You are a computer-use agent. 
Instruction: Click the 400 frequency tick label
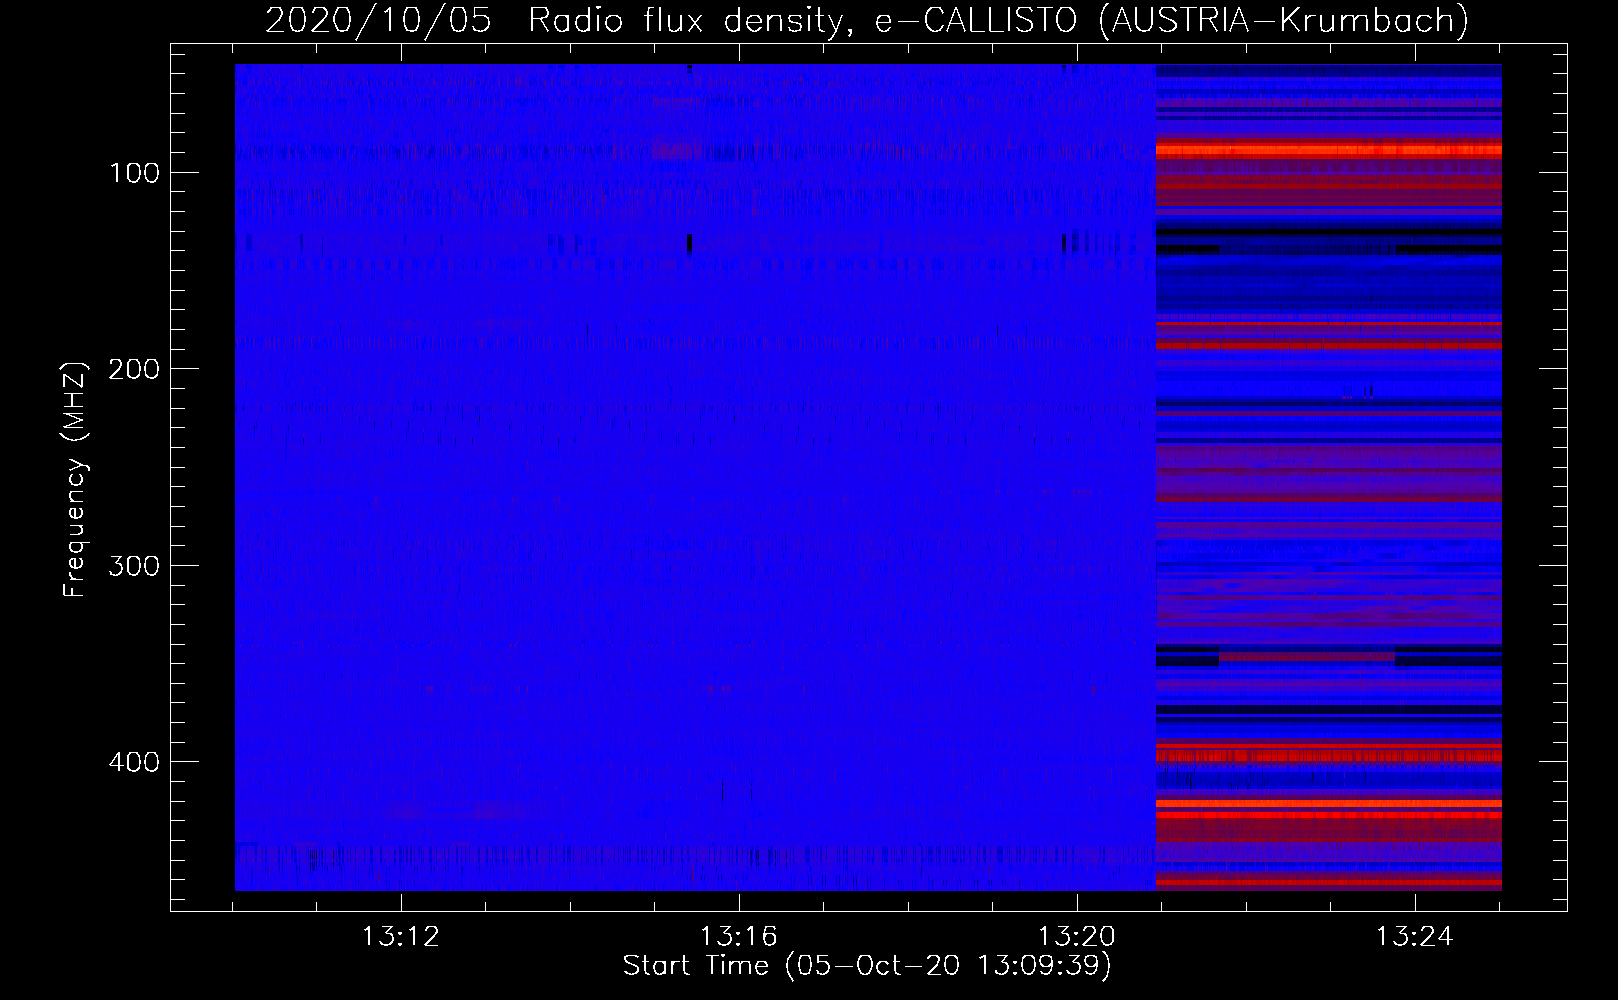click(x=134, y=762)
